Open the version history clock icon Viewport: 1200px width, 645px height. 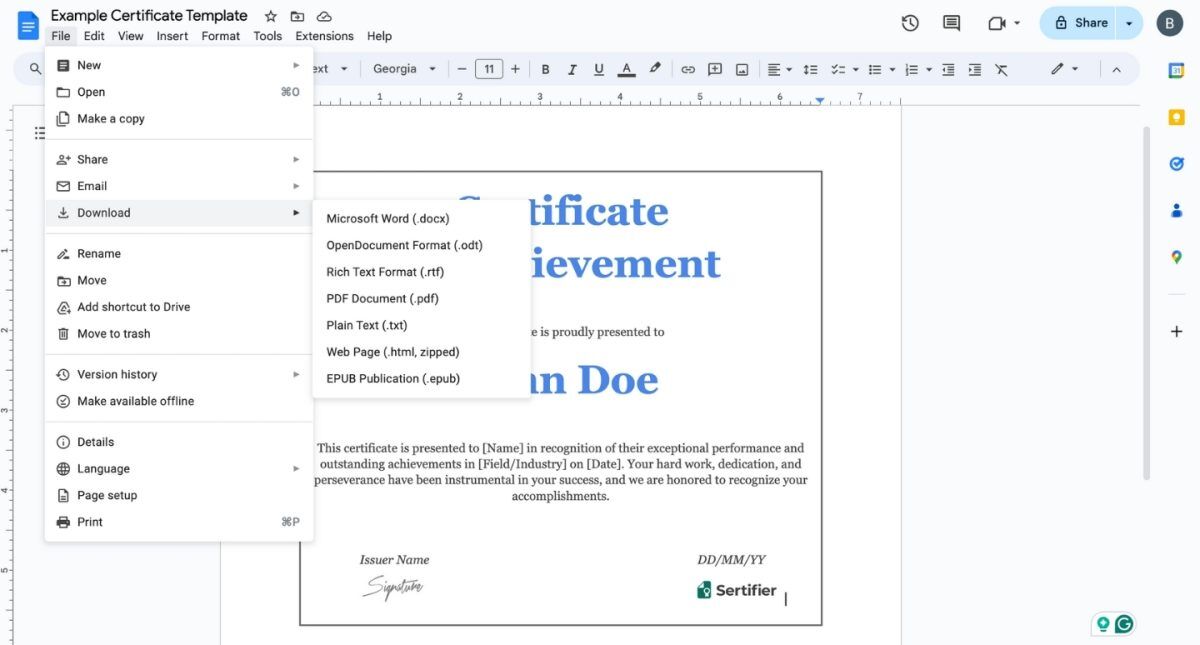(x=909, y=22)
